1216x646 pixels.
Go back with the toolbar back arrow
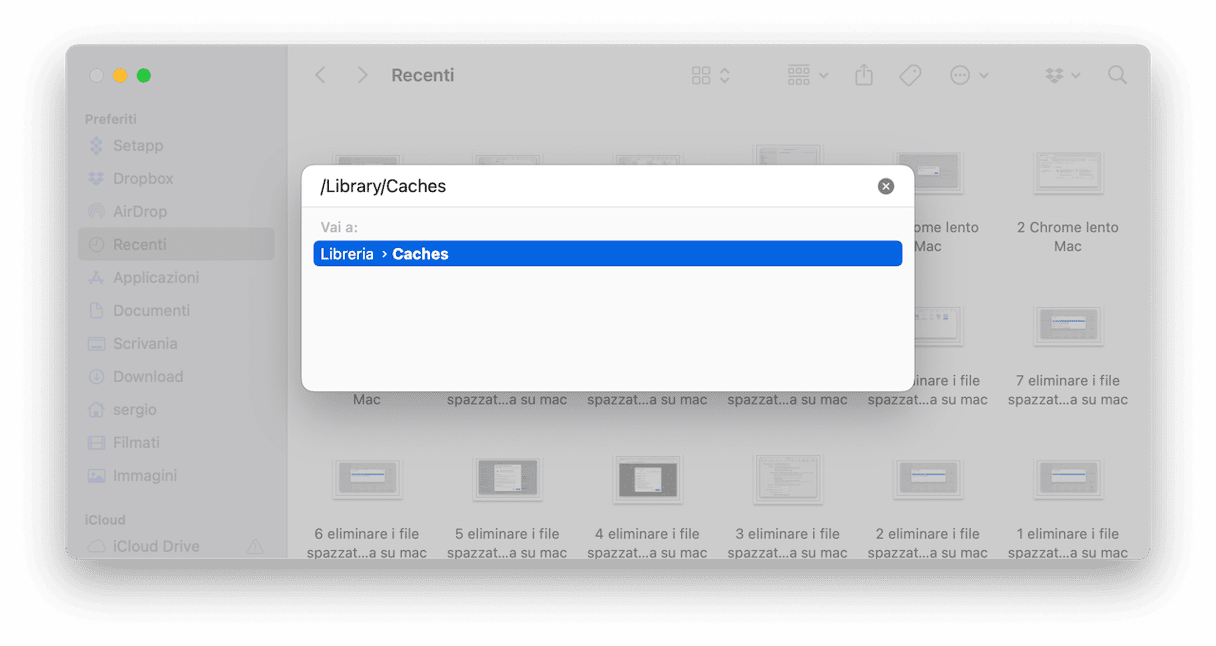pyautogui.click(x=320, y=75)
